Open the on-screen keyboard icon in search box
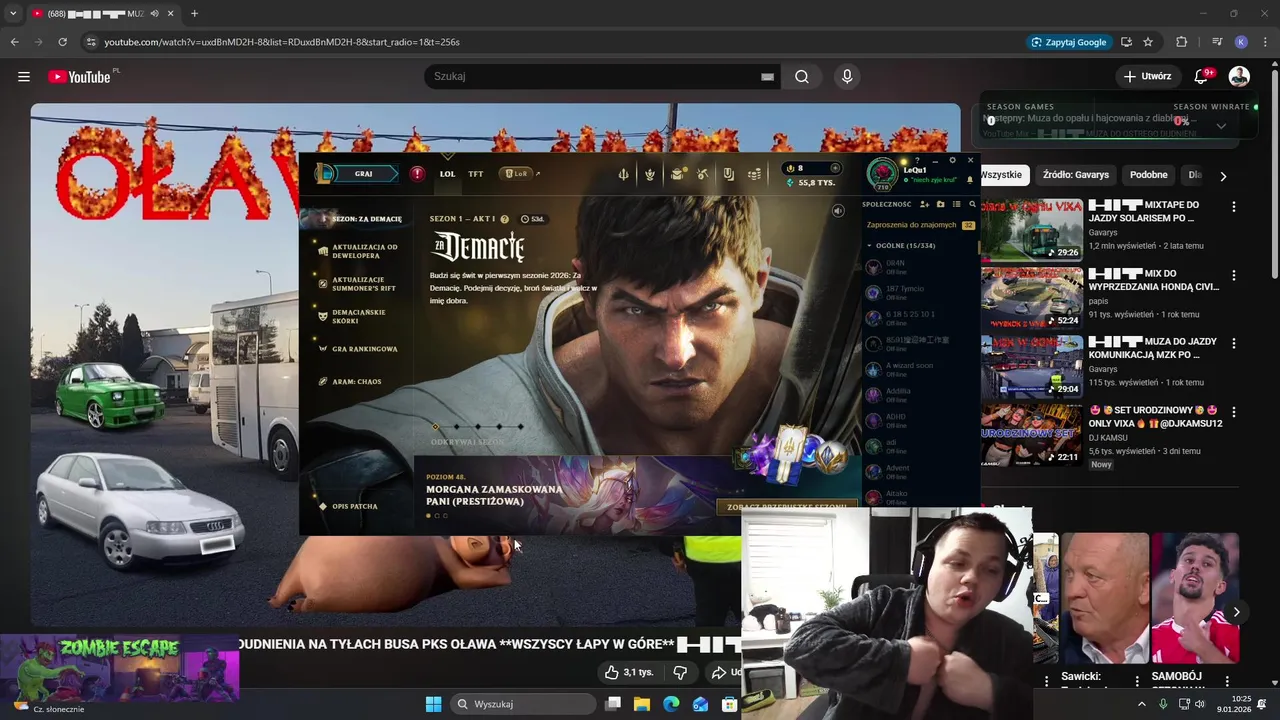Screen dimensions: 1280x720 pyautogui.click(x=767, y=76)
